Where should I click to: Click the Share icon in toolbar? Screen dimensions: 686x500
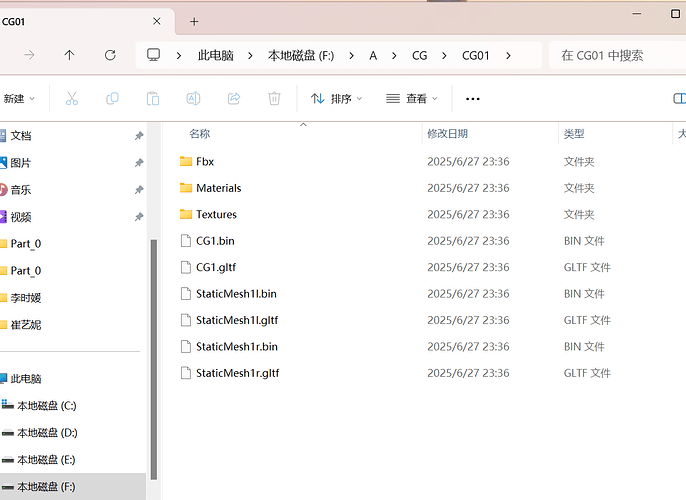(x=234, y=98)
